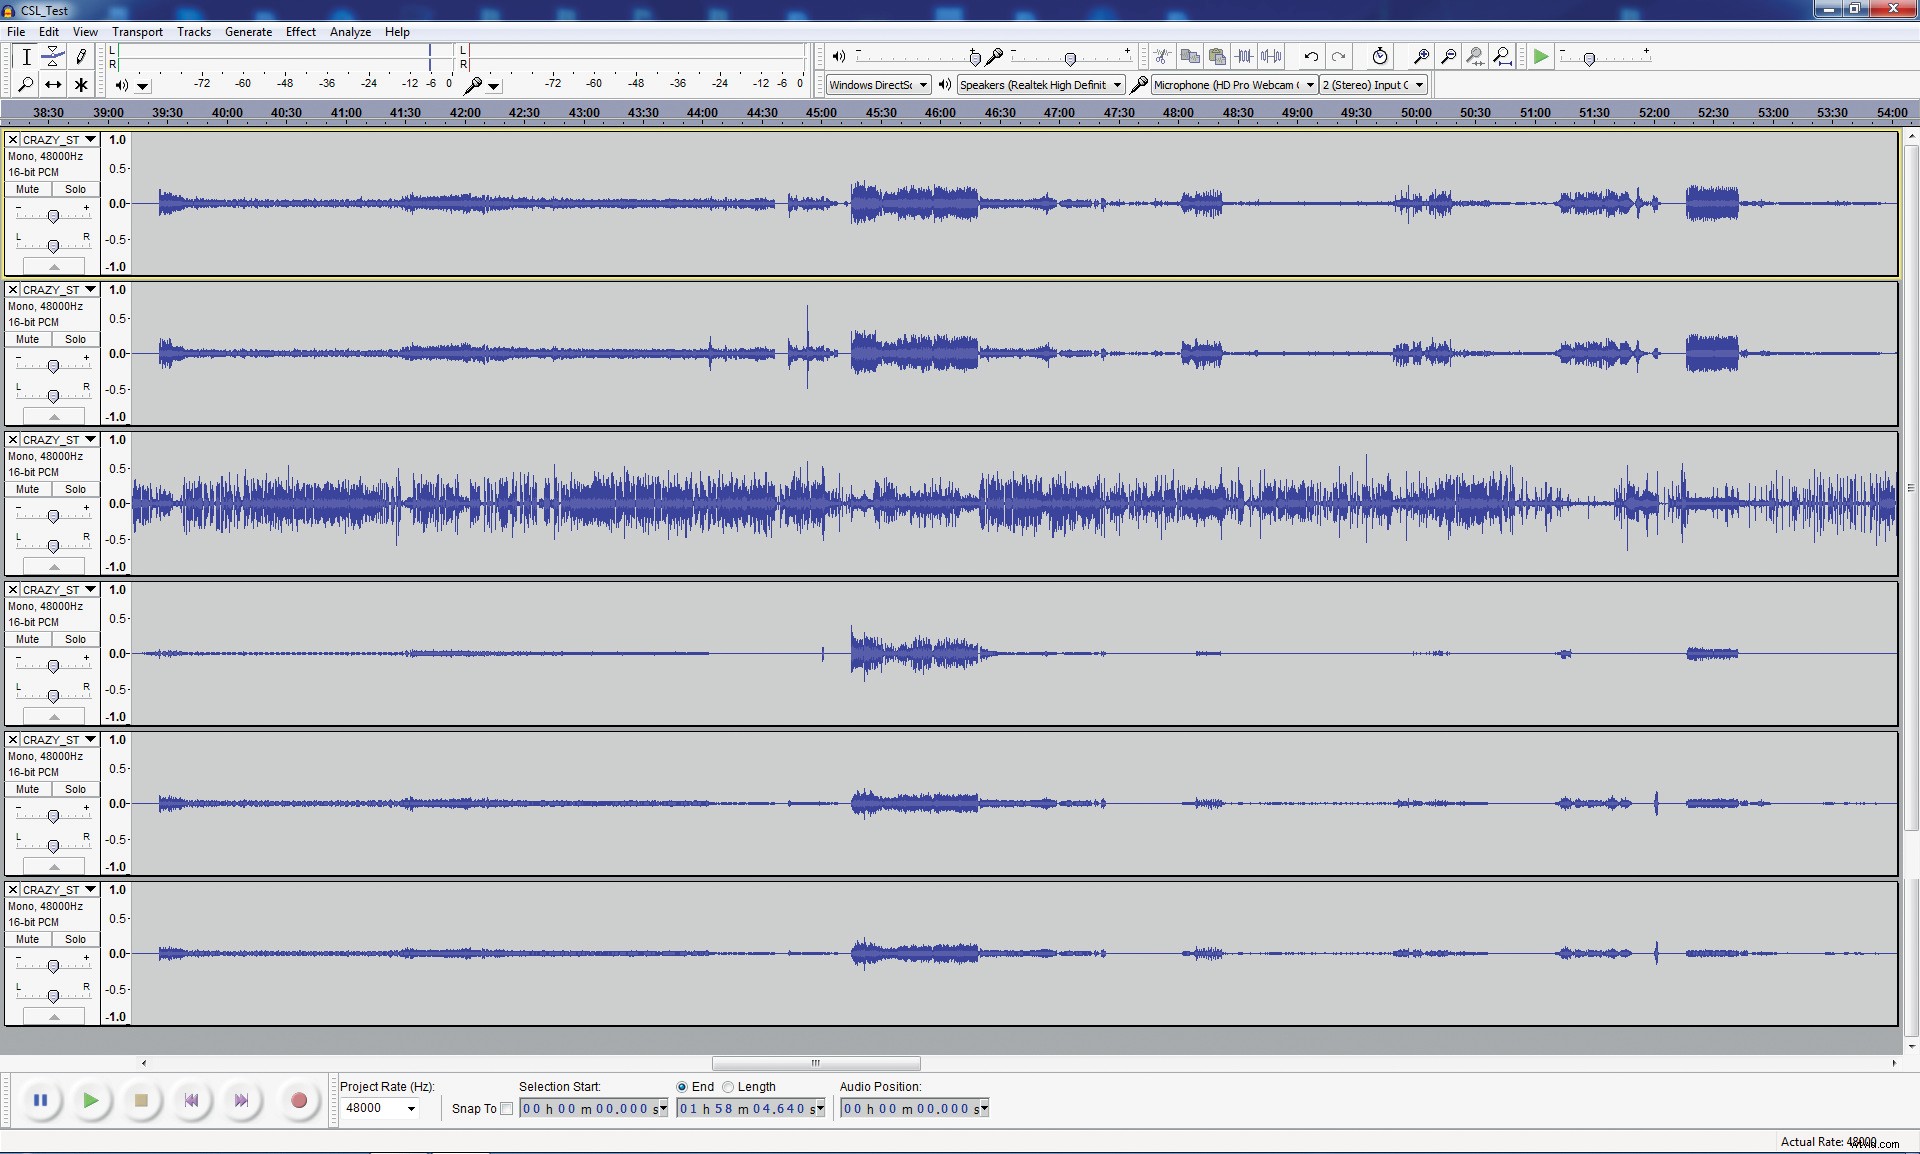Click the Trim outside selection icon

click(x=1245, y=56)
